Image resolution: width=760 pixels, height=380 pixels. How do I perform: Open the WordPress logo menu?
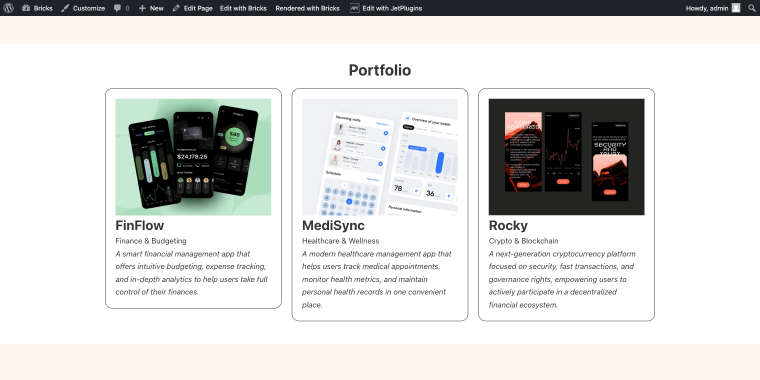(x=8, y=8)
